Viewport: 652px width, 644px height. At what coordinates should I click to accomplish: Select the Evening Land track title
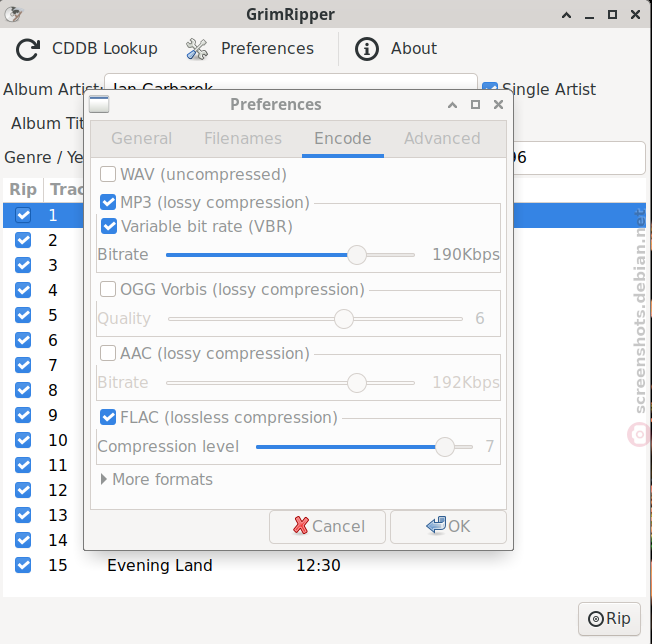tap(160, 565)
